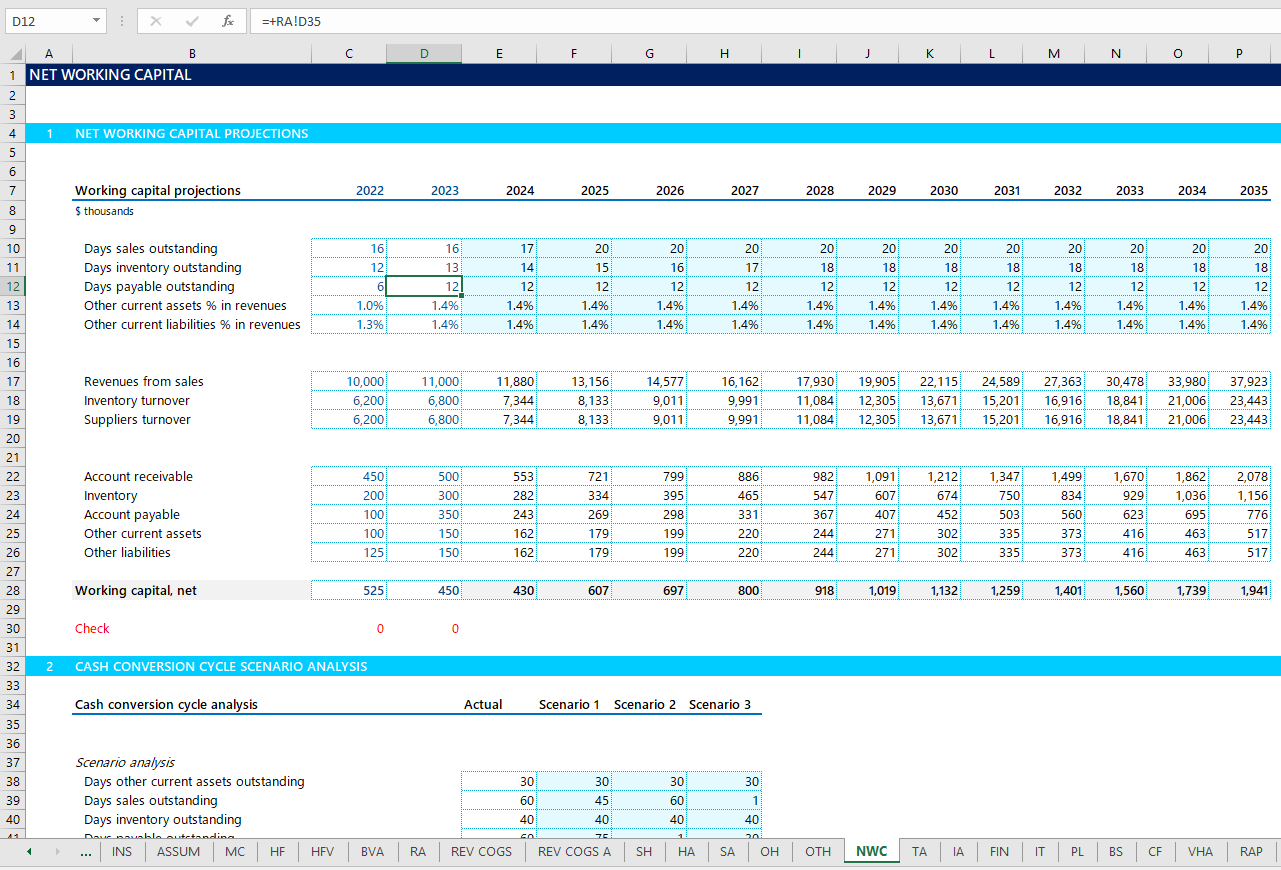
Task: Select row 28 header
Action: (x=11, y=589)
